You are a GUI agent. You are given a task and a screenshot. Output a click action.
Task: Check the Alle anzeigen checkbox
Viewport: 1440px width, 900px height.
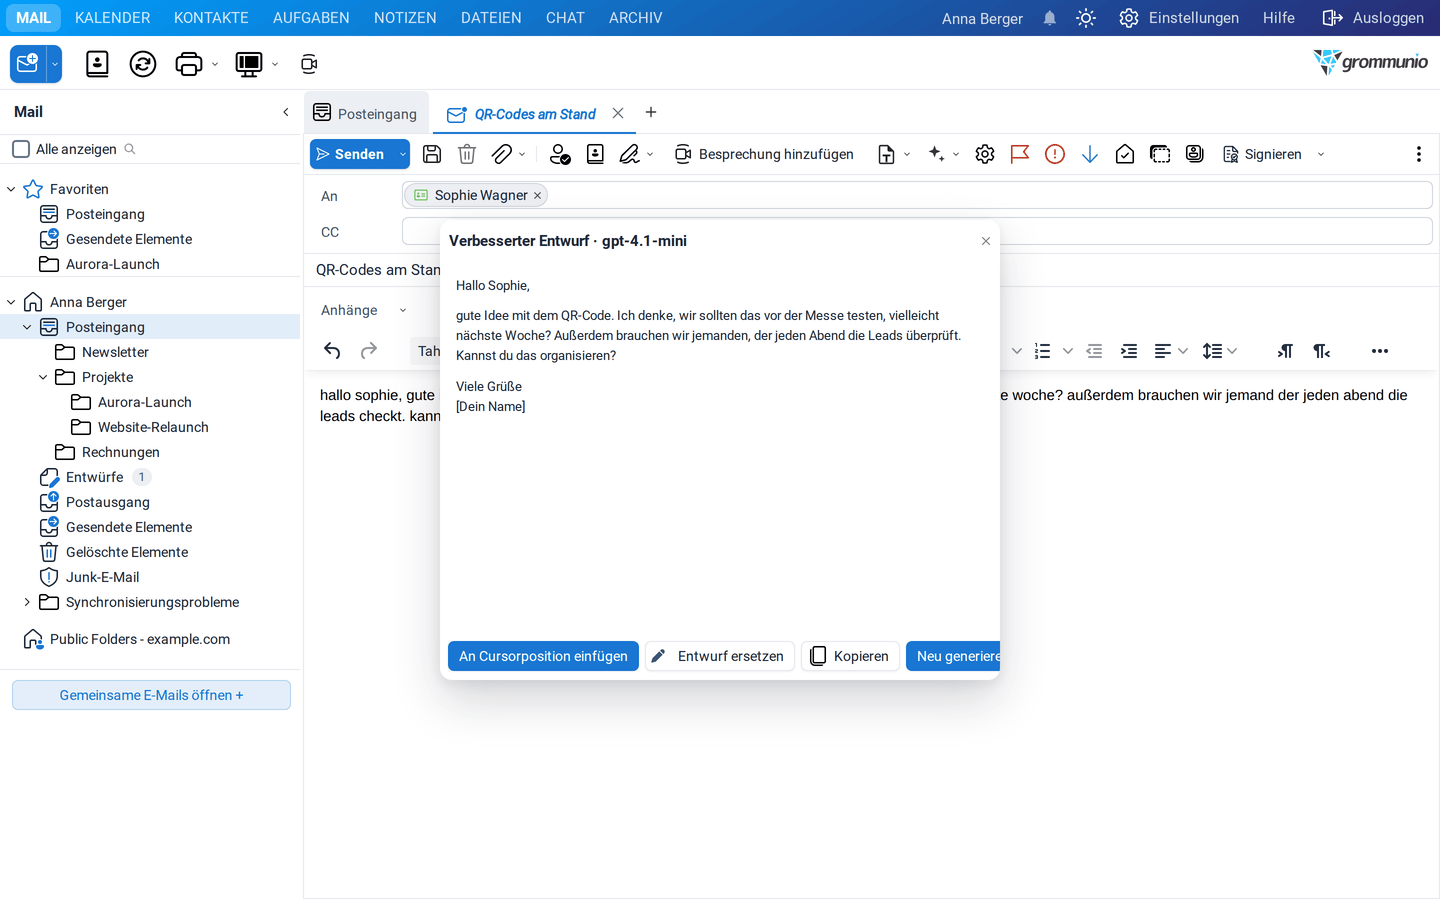21,149
